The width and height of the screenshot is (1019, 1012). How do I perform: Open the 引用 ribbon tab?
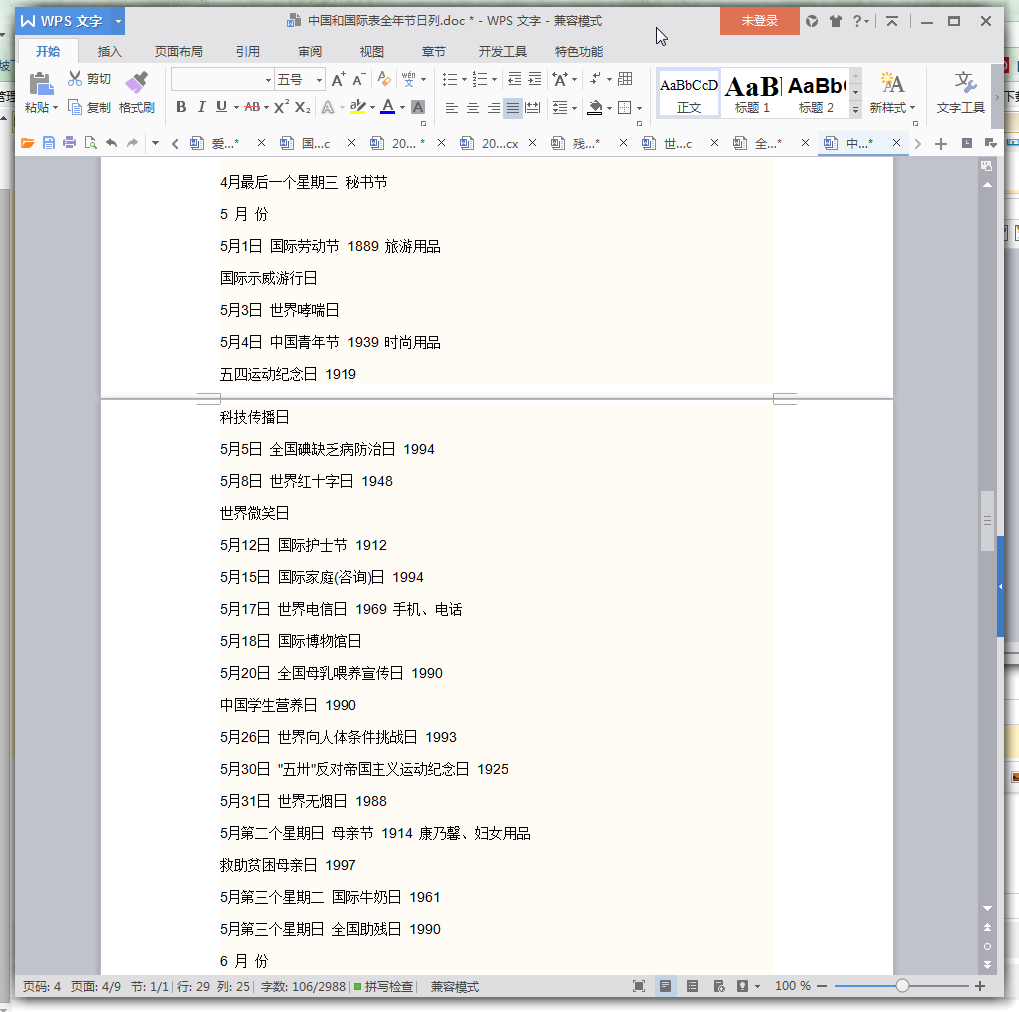click(248, 51)
